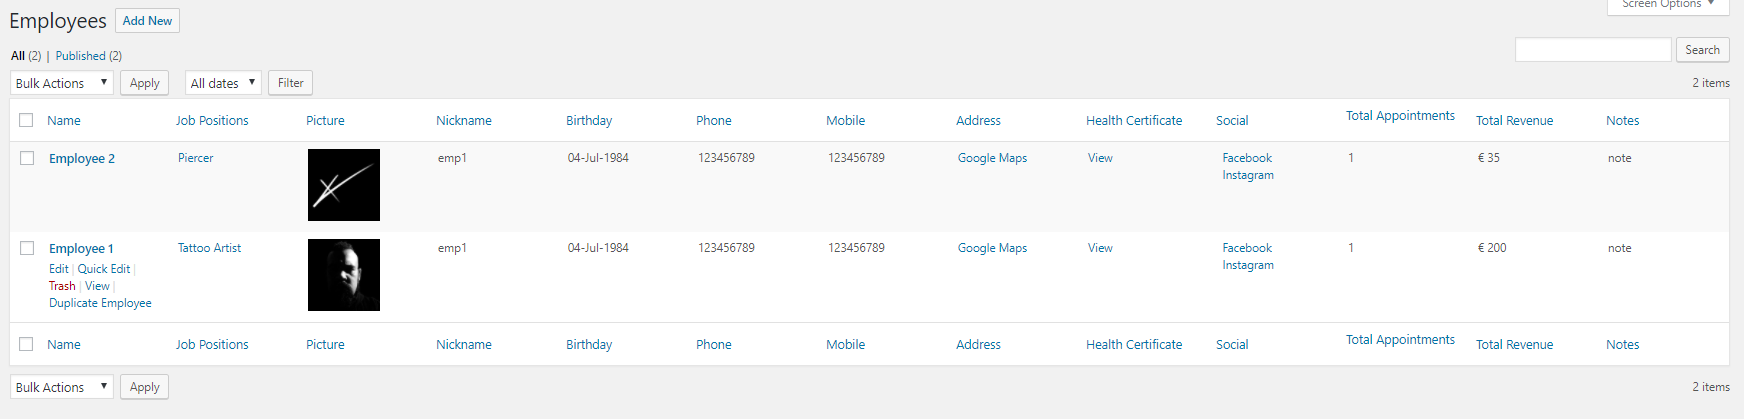Open Employee 1 Instagram link
Viewport: 1744px width, 419px height.
tap(1248, 265)
